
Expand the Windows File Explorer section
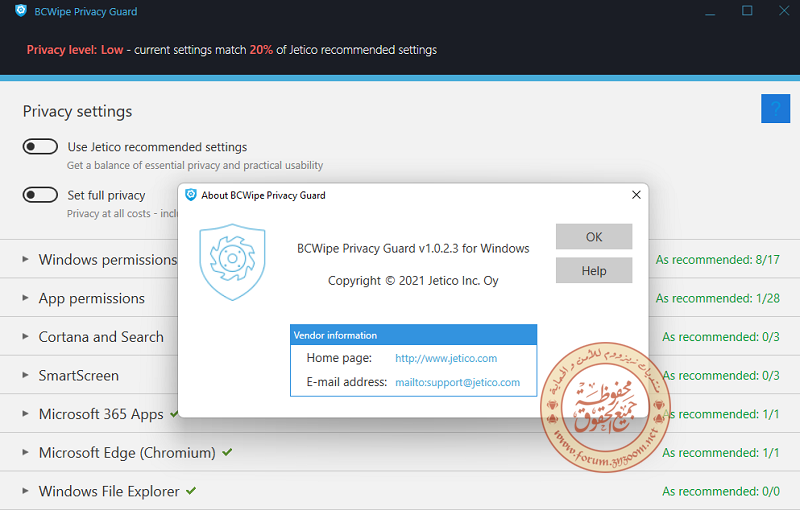pos(25,491)
